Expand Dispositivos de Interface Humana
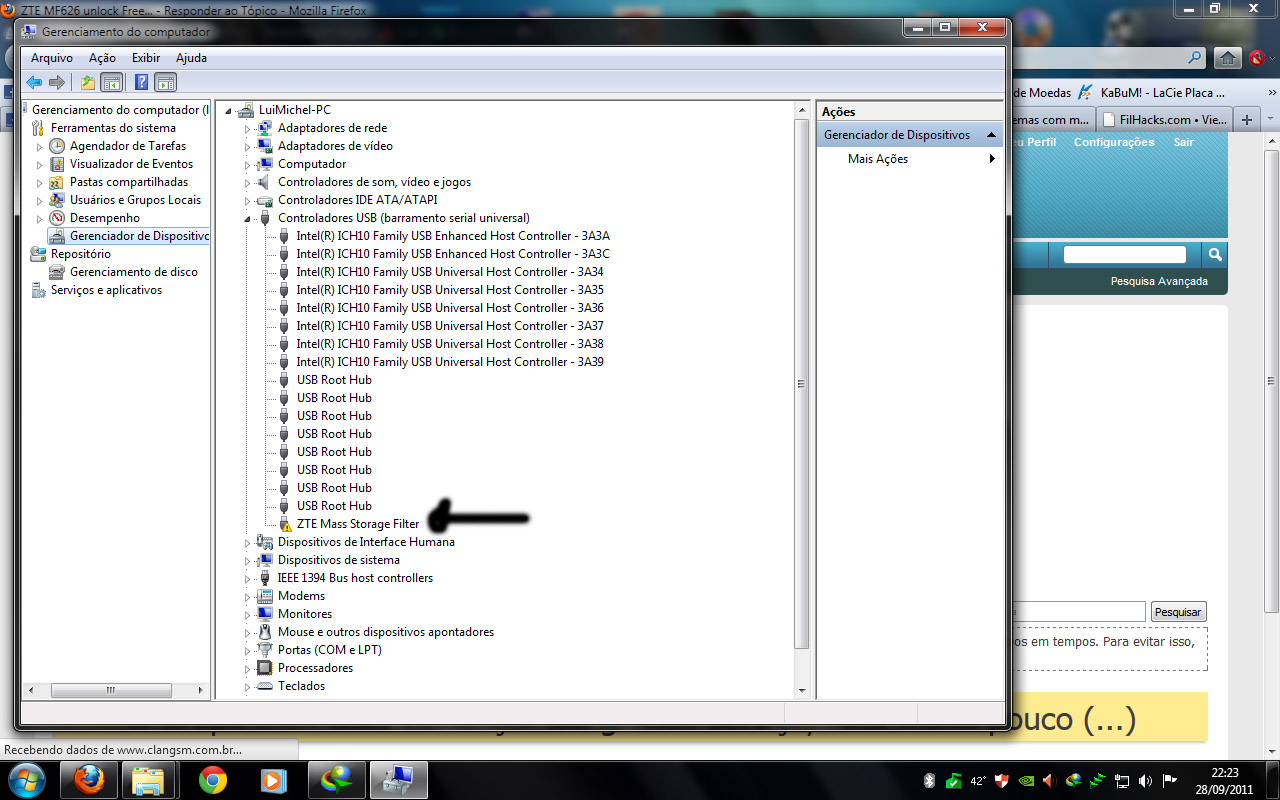This screenshot has width=1280, height=800. (248, 542)
